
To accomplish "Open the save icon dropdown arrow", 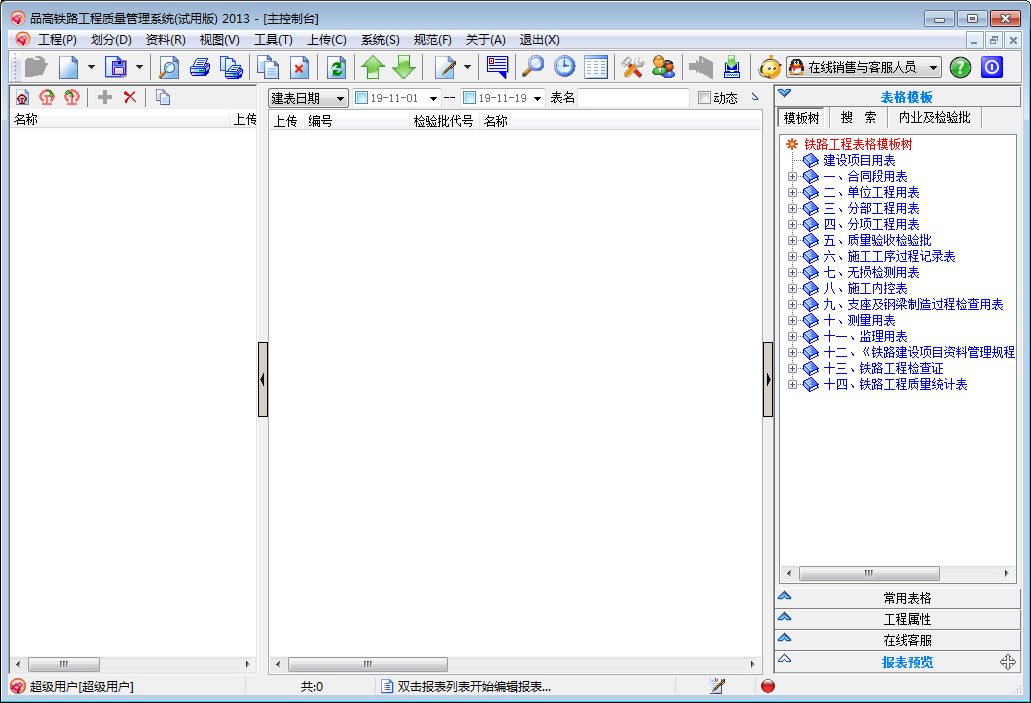I will [x=139, y=67].
